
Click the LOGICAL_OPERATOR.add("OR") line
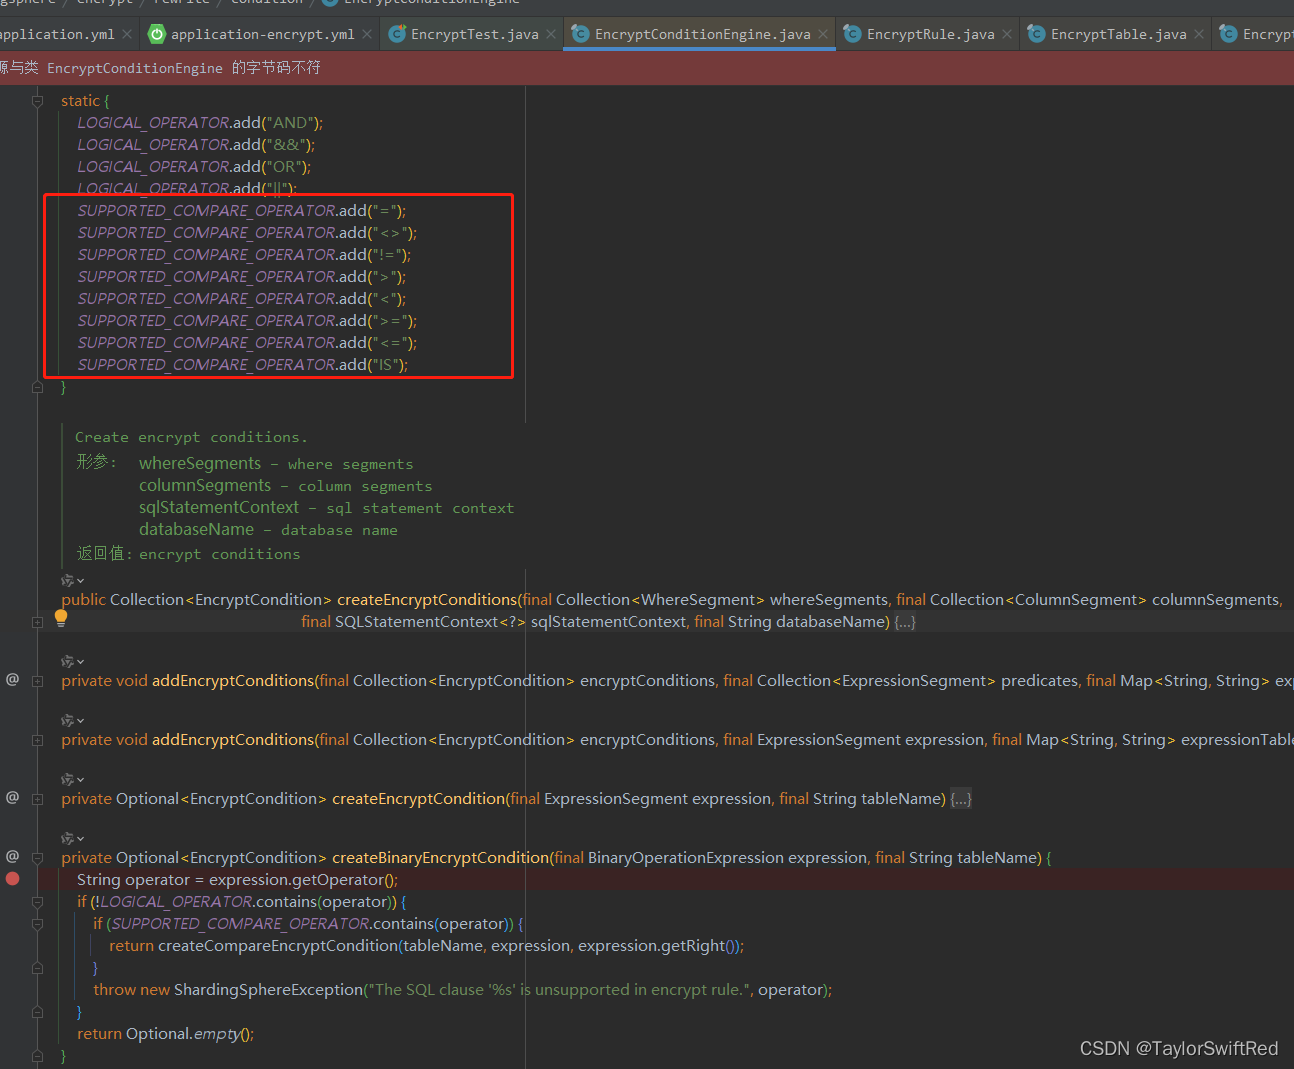[x=194, y=166]
